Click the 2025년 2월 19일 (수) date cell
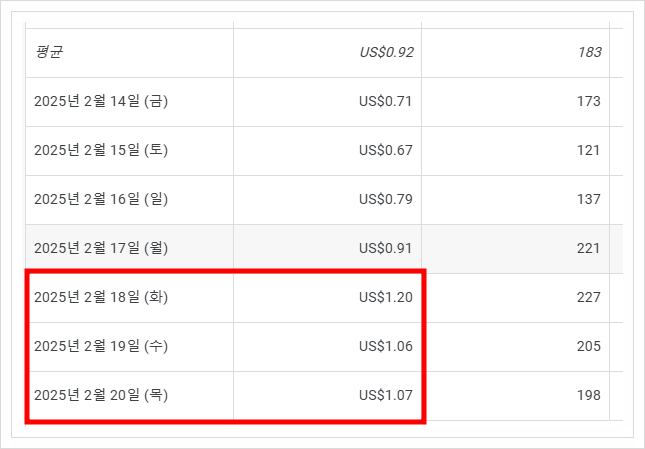Screen dimensions: 645x449 (101, 346)
